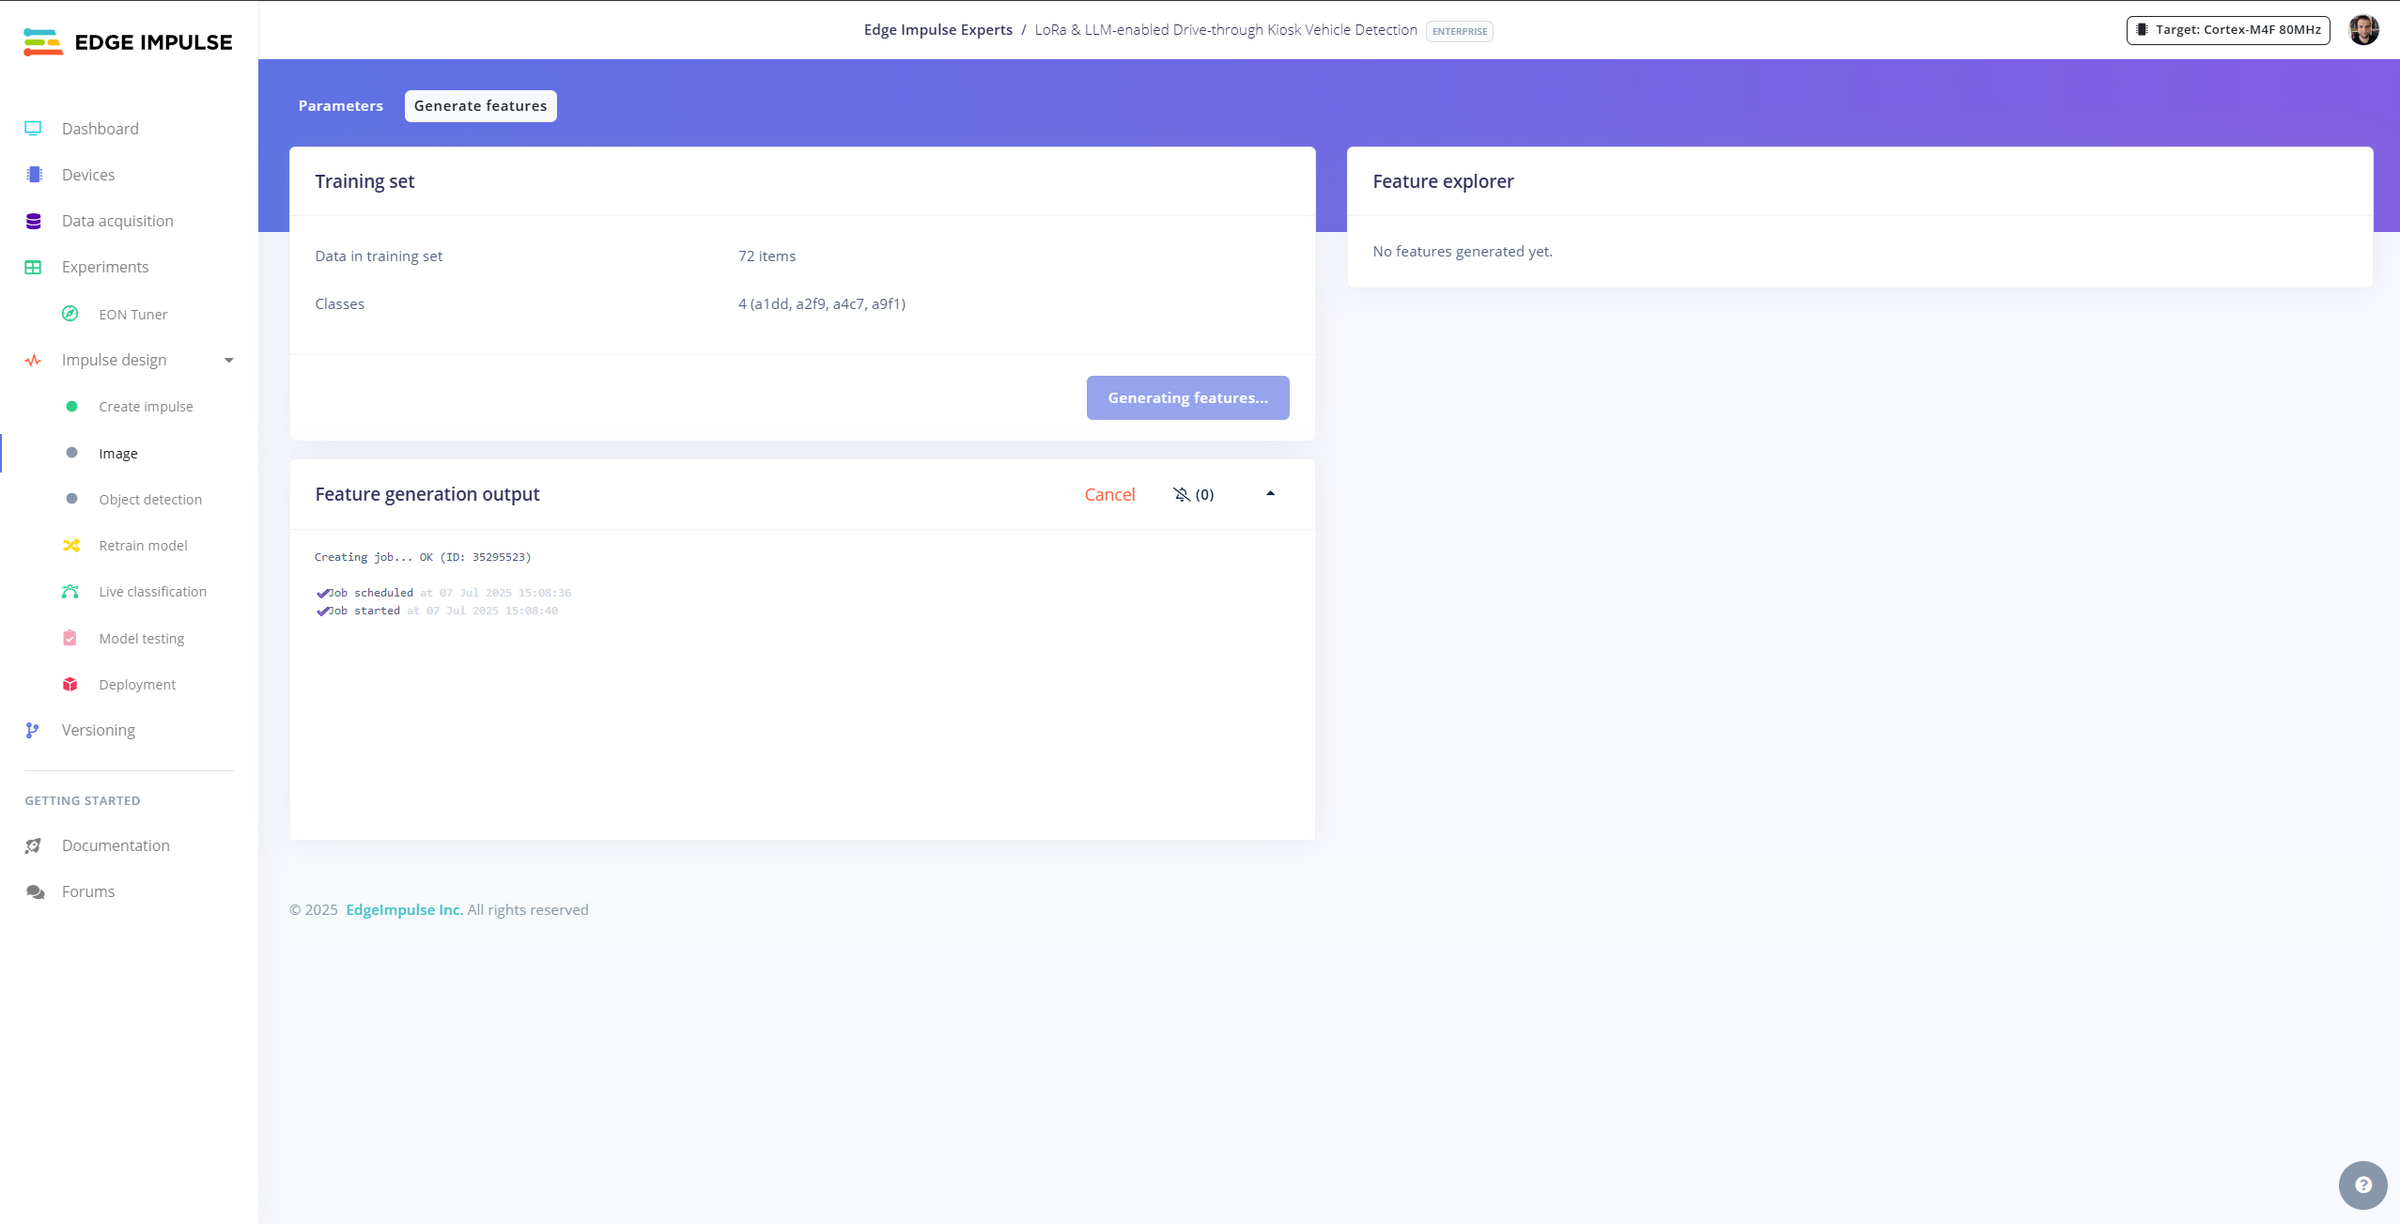2400x1224 pixels.
Task: Click the Training set heading
Action: 364,181
